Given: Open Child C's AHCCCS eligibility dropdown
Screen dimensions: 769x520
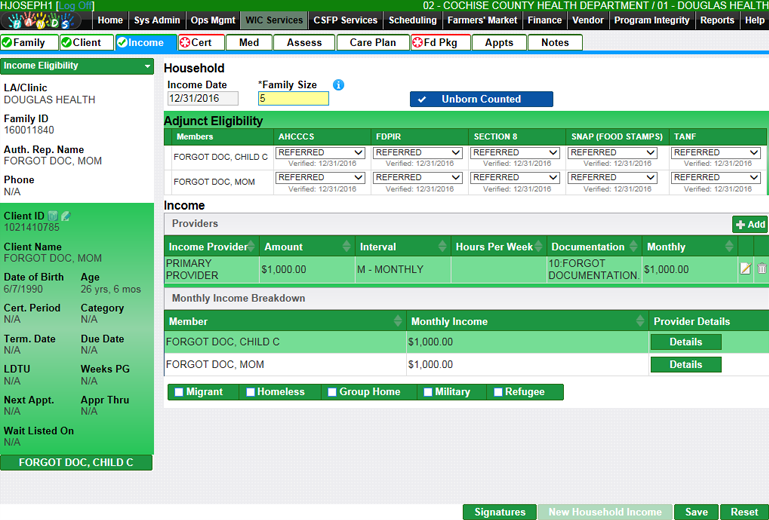Looking at the screenshot, I should pos(320,153).
